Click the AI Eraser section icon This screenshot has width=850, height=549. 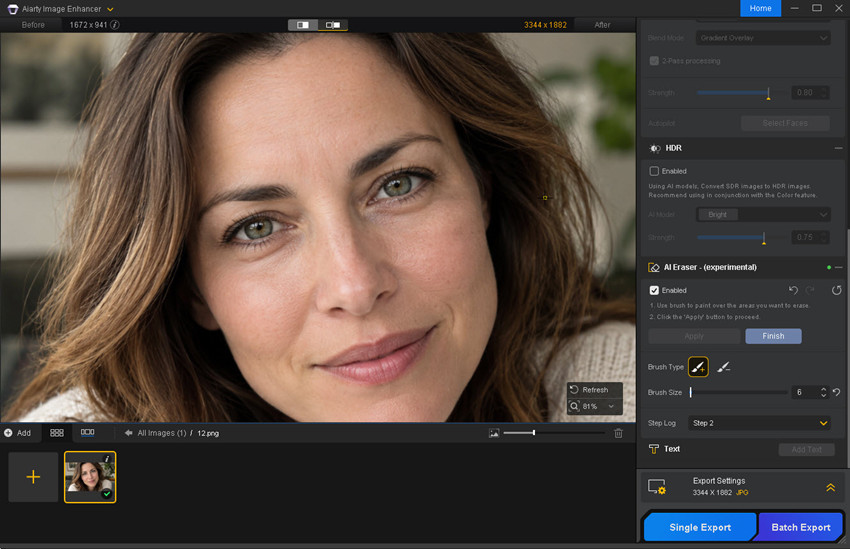coord(654,267)
